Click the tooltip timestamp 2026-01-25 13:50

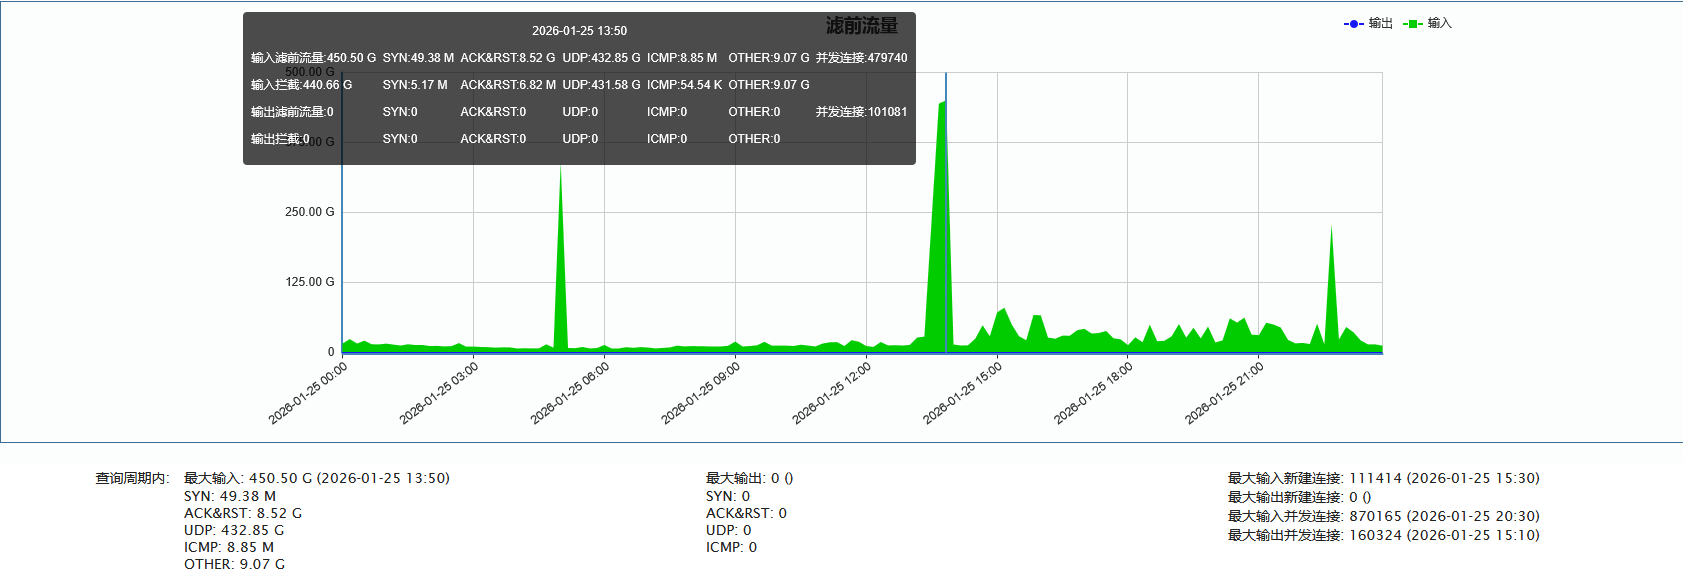[579, 31]
